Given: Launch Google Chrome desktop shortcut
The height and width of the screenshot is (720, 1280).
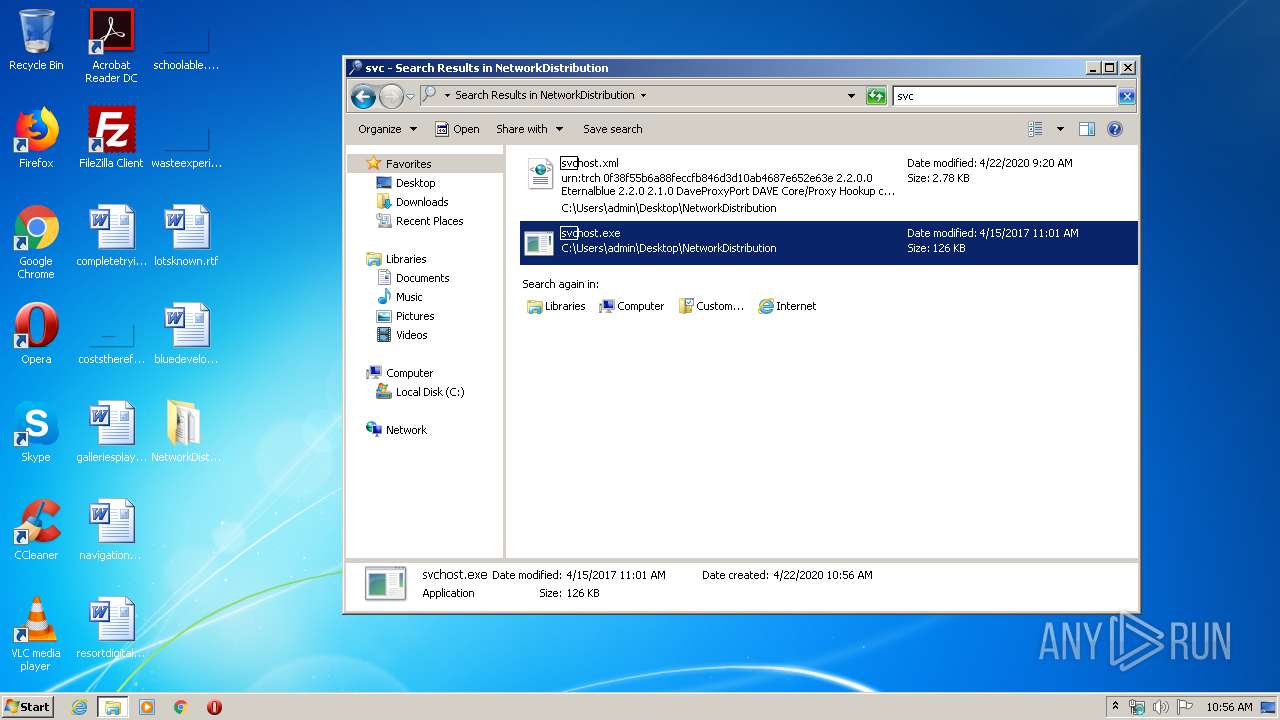Looking at the screenshot, I should (x=36, y=242).
